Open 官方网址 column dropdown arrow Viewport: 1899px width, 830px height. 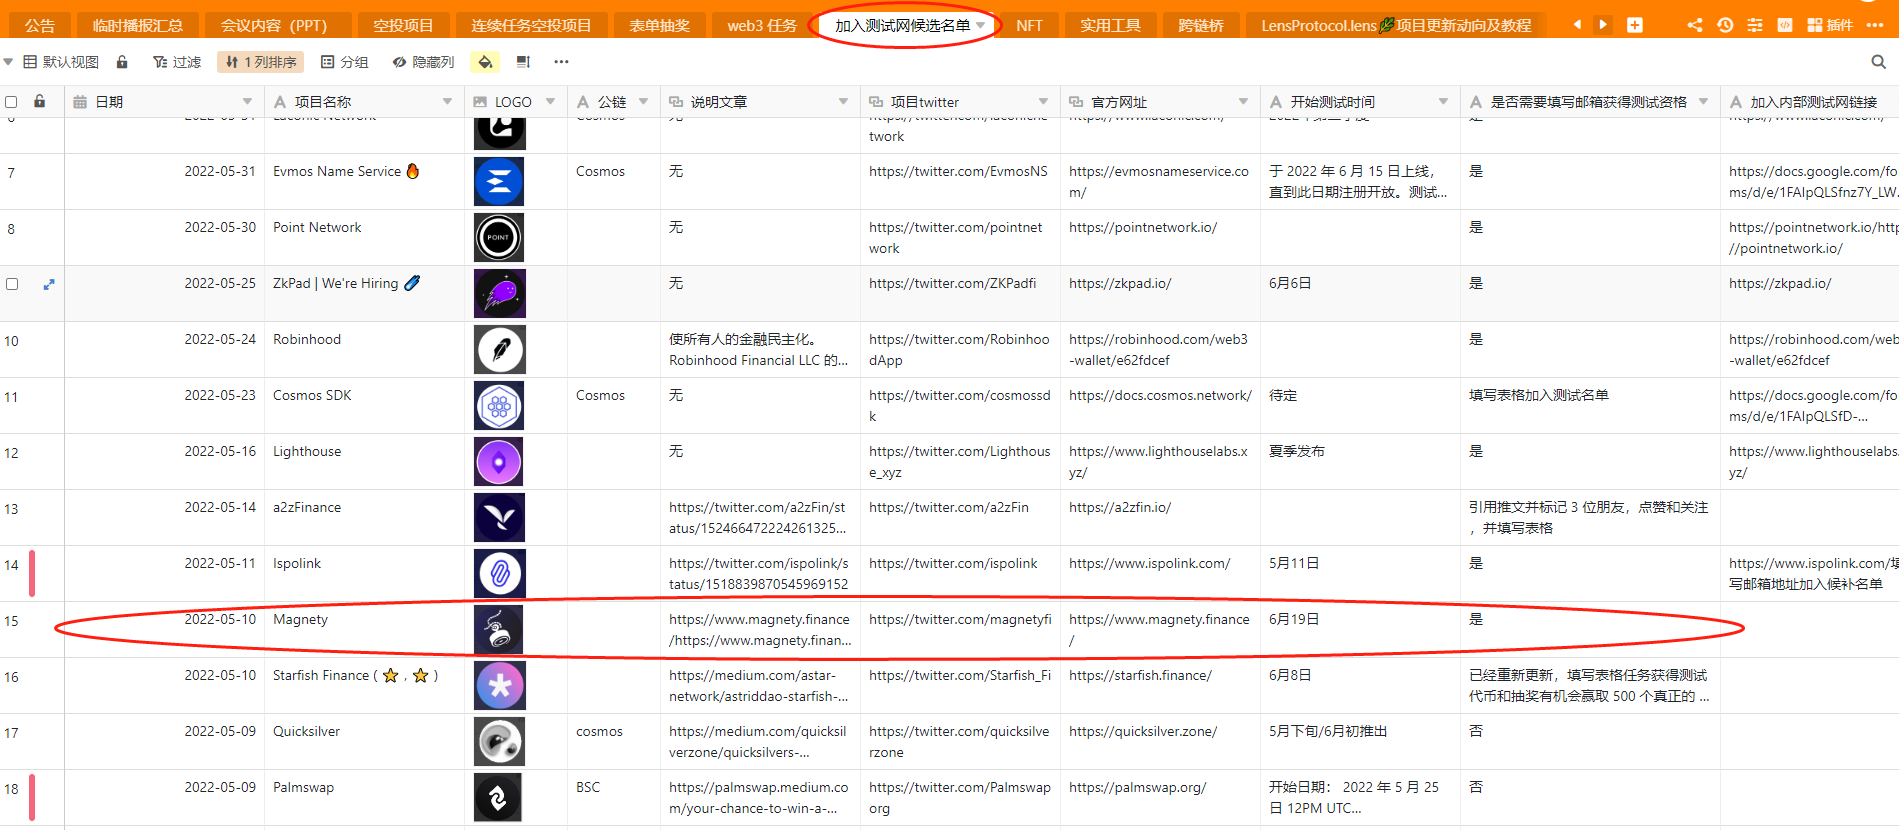pos(1243,102)
